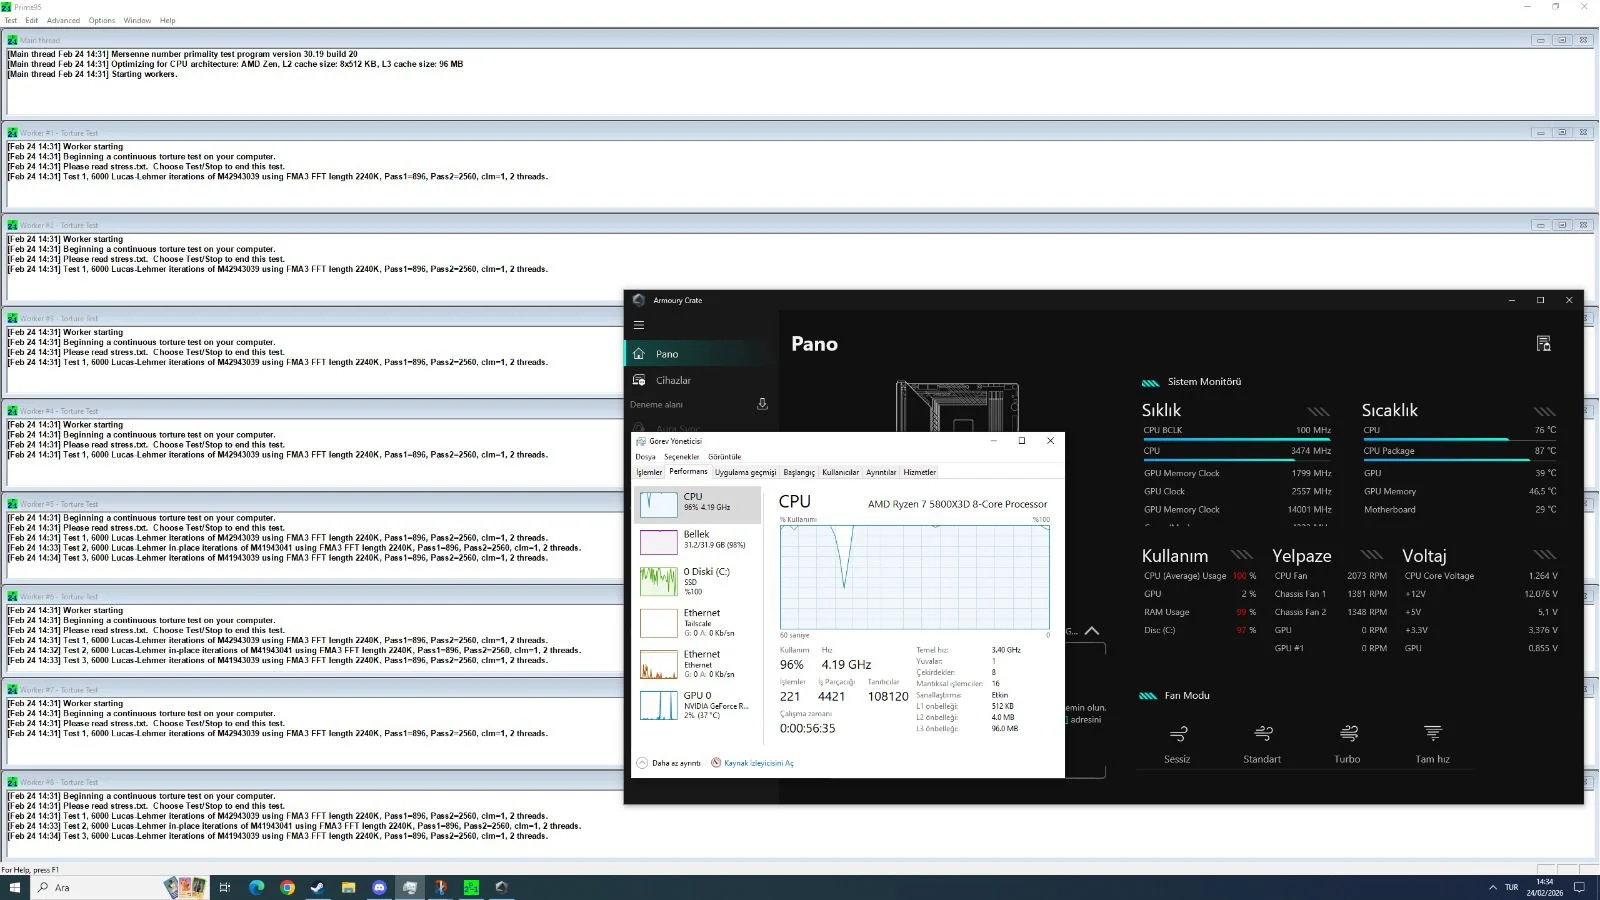The height and width of the screenshot is (900, 1600).
Task: Choose the Turbo fan mode
Action: pos(1347,744)
